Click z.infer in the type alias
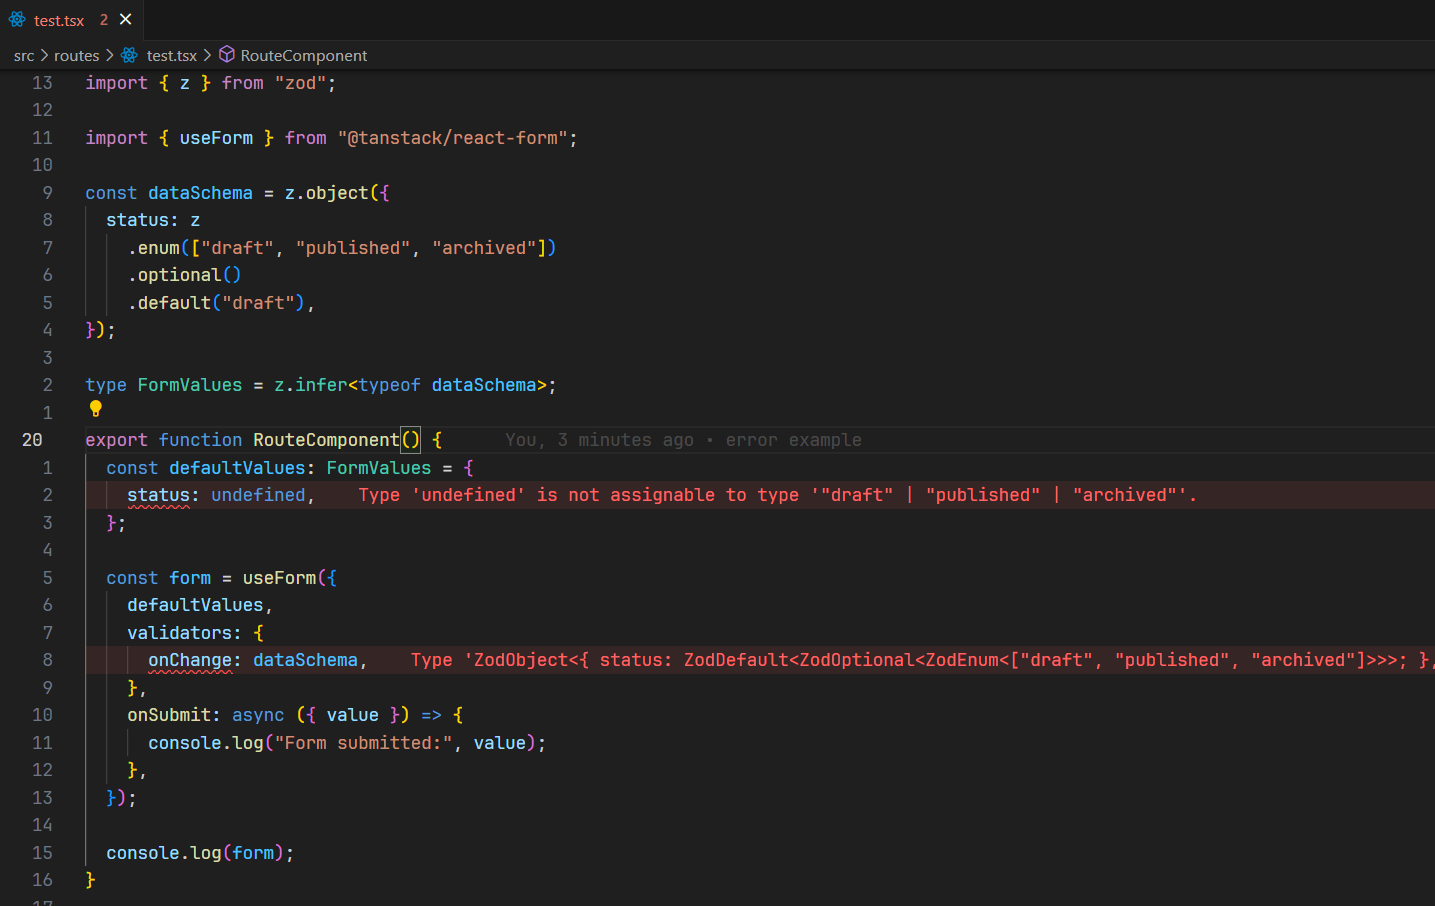 pos(311,385)
